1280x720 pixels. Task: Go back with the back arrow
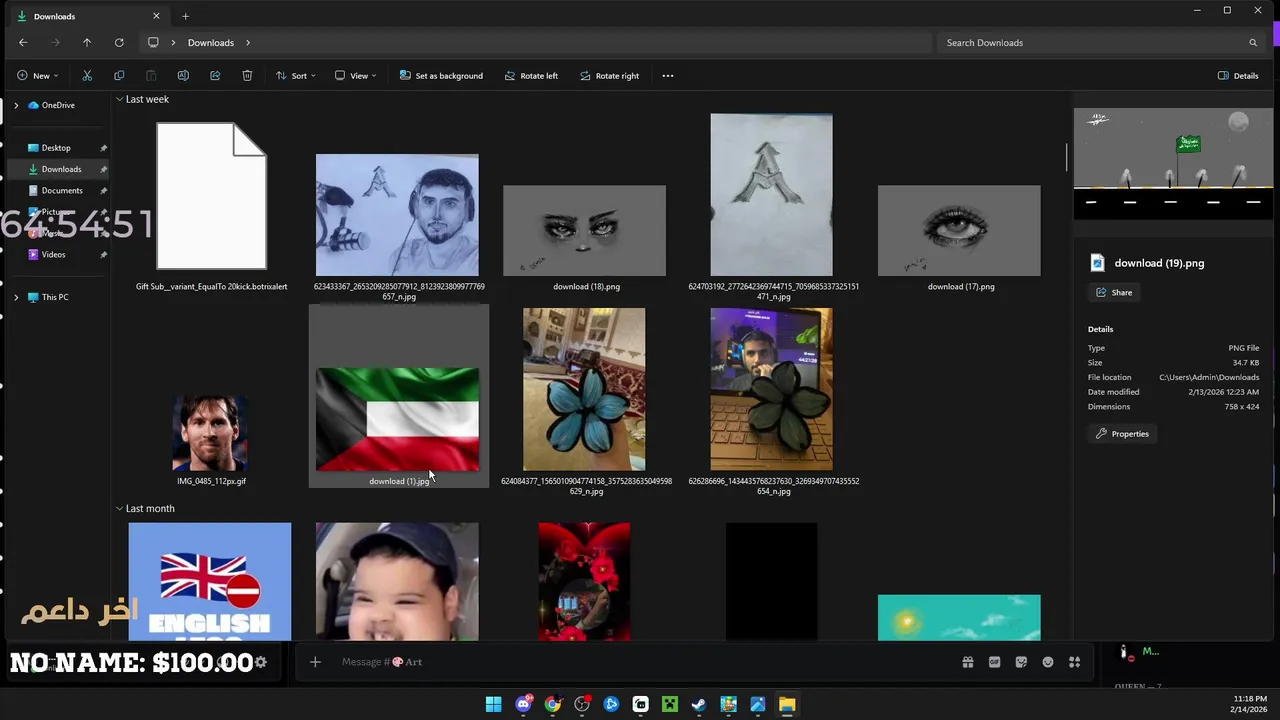pyautogui.click(x=23, y=43)
